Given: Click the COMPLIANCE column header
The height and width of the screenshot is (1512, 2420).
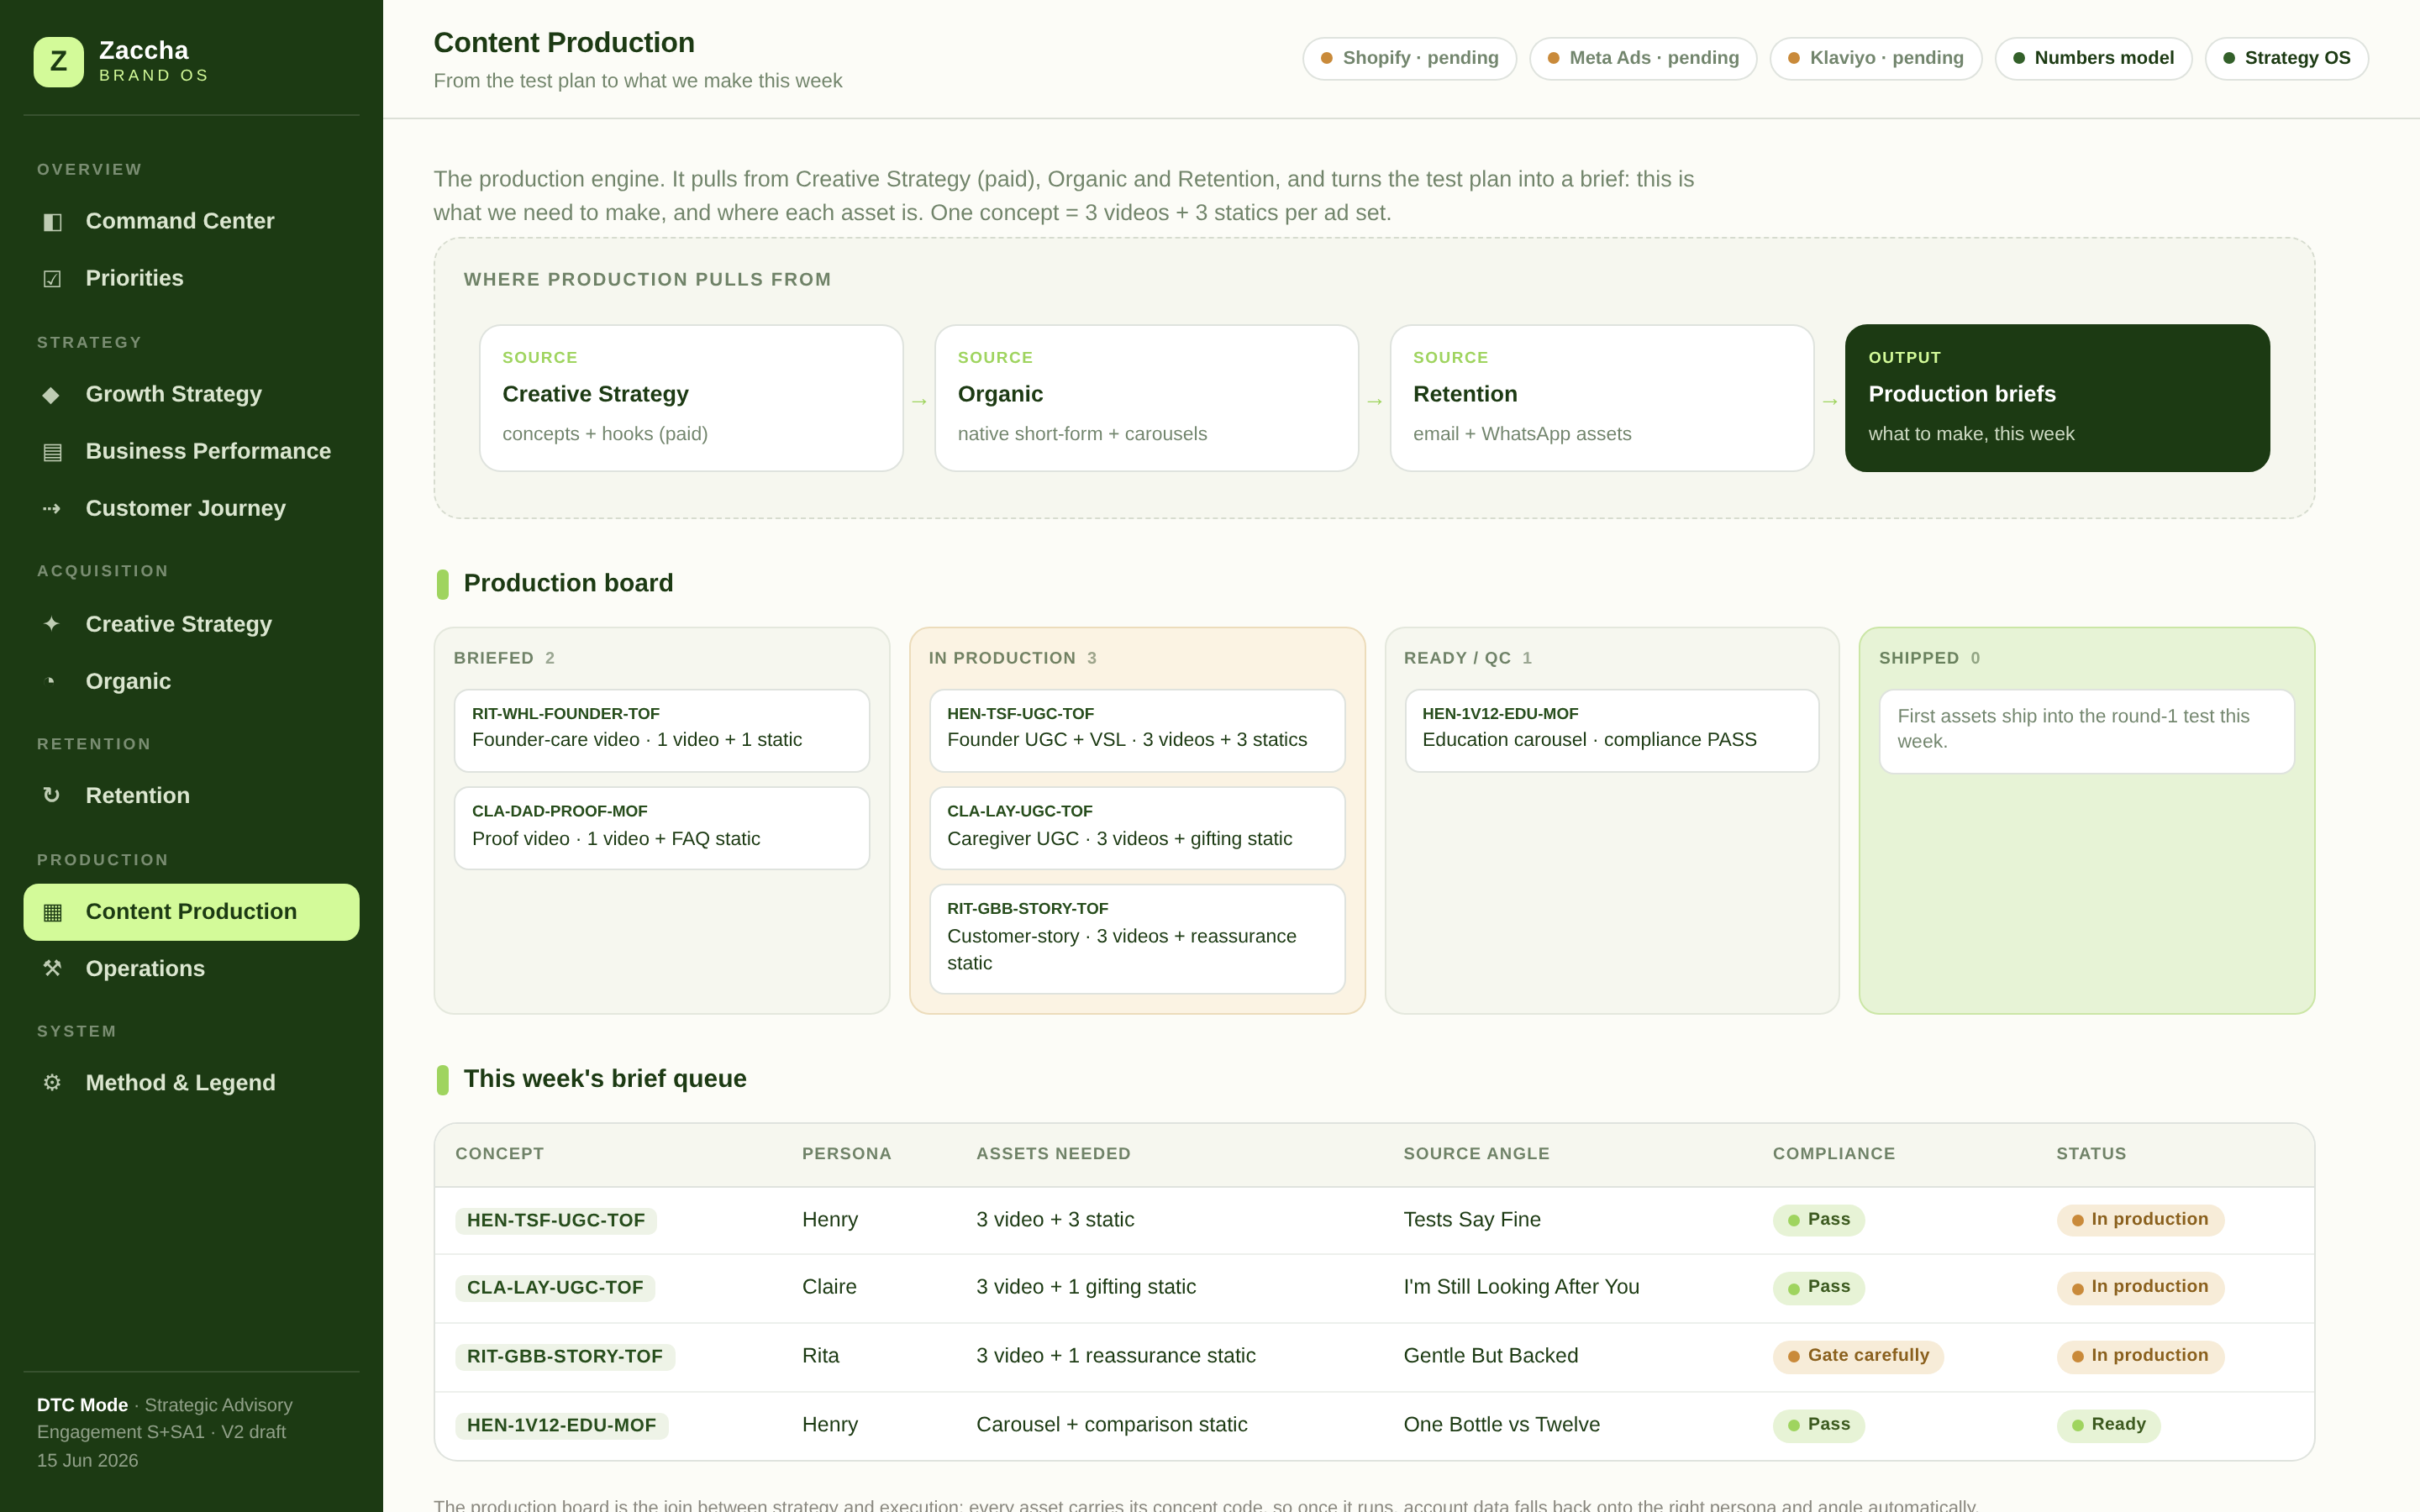Looking at the screenshot, I should click(x=1833, y=1154).
